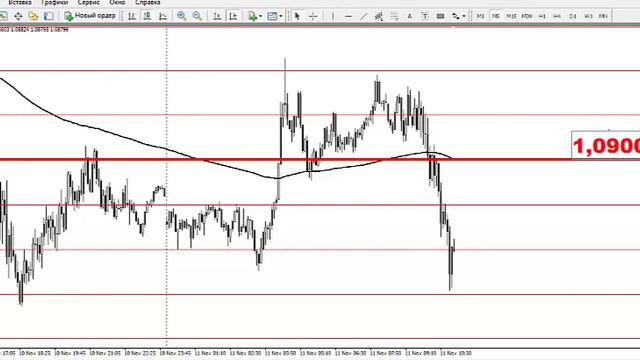Toggle chart shift from right border
Screen dimensions: 640x360
[x=233, y=16]
